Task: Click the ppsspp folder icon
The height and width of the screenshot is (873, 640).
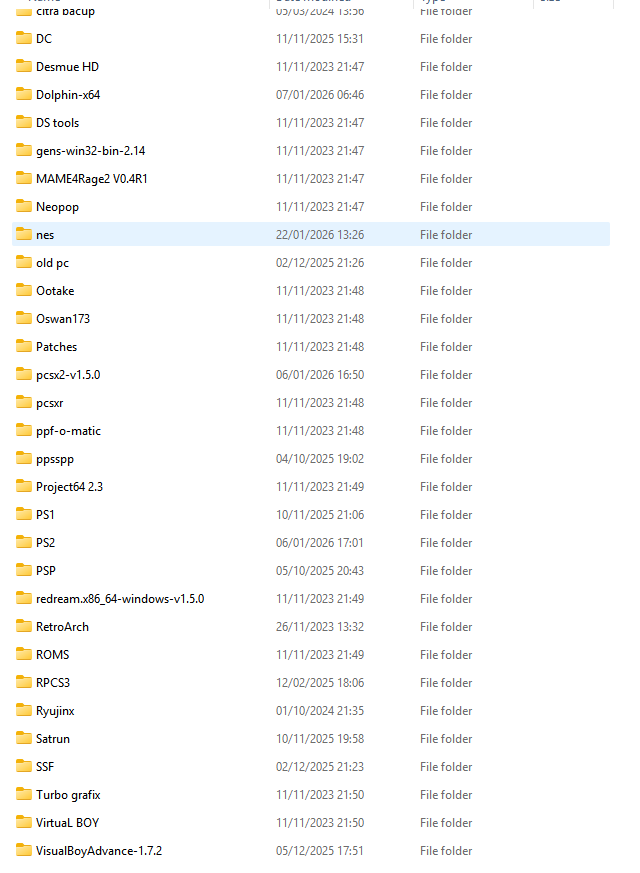Action: (x=24, y=458)
